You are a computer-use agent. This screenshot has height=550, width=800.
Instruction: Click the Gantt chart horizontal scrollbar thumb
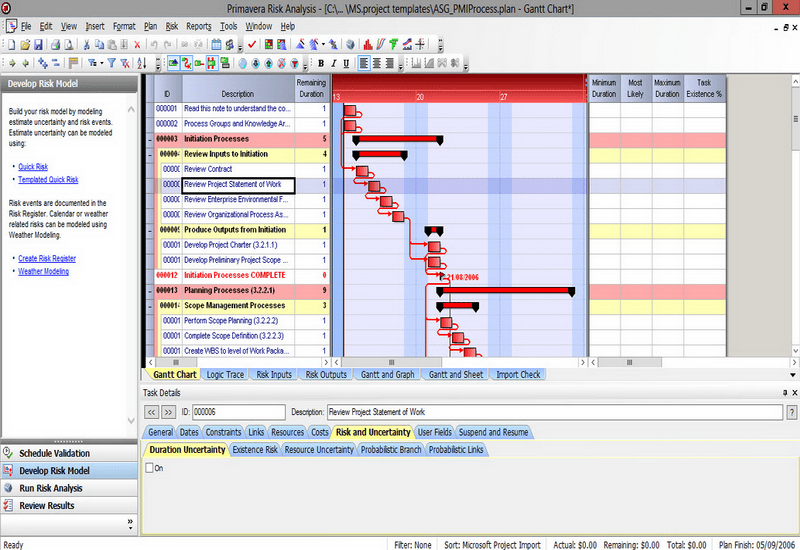392,362
